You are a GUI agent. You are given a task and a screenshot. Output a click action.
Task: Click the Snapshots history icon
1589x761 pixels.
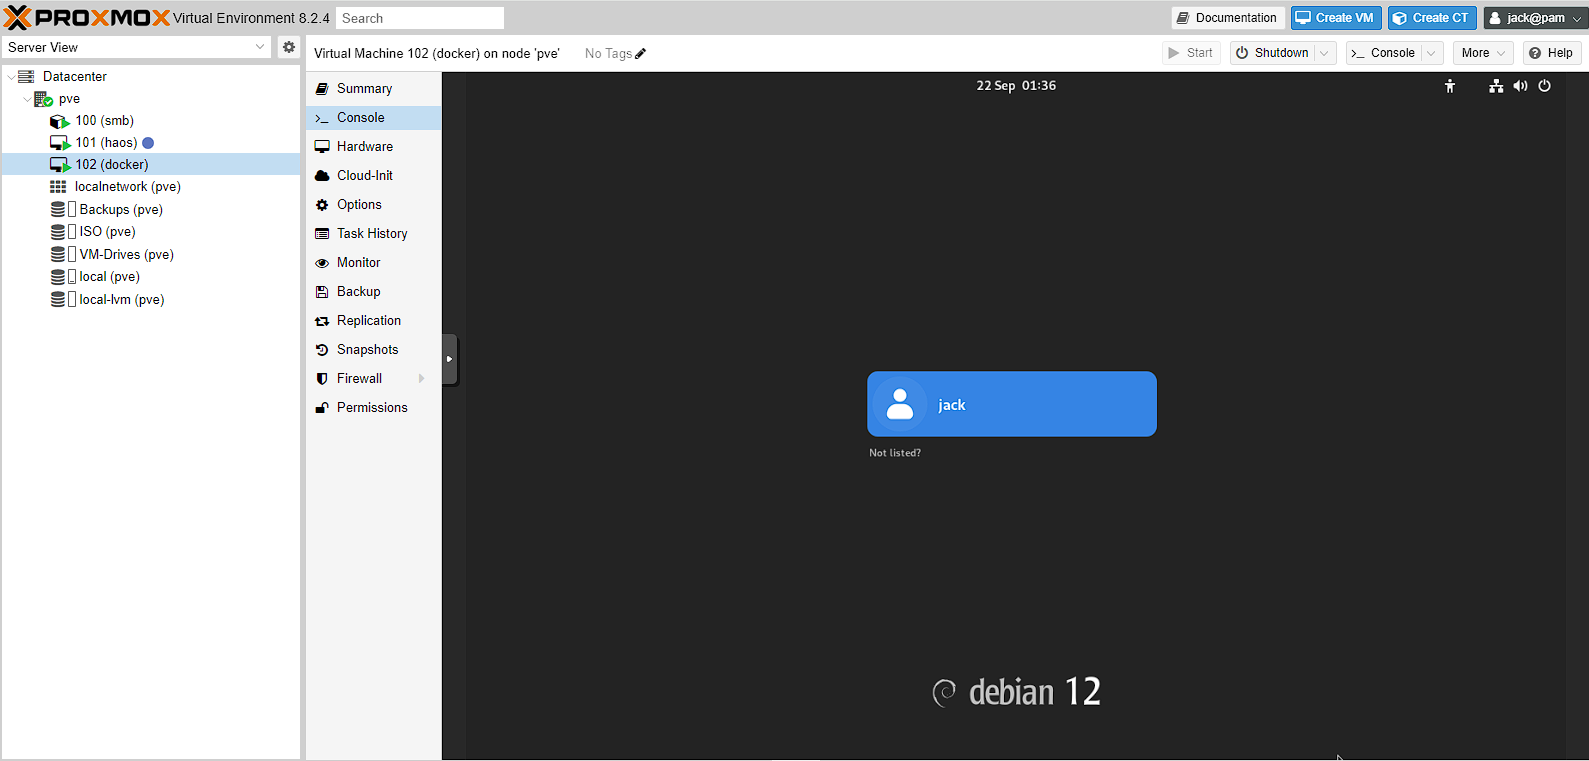[322, 350]
